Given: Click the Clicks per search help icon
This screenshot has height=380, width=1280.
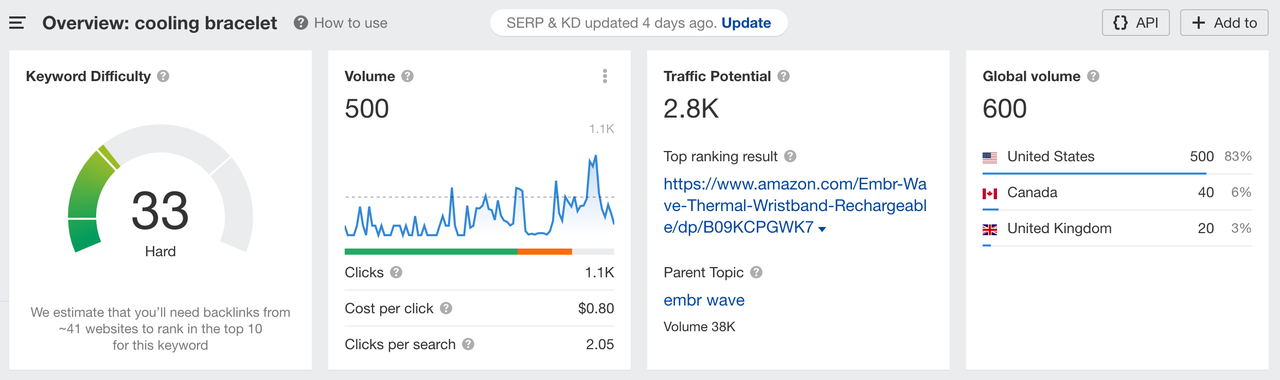Looking at the screenshot, I should pyautogui.click(x=468, y=344).
